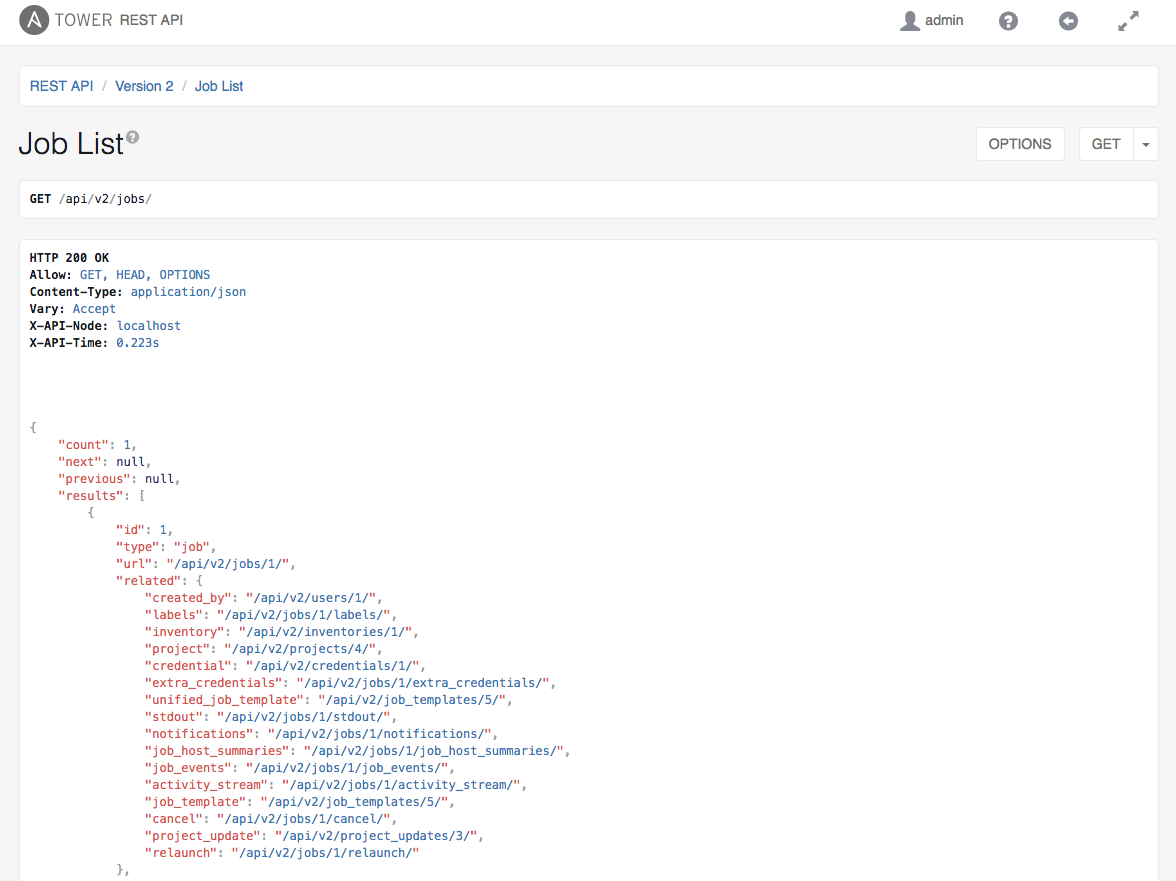1176x881 pixels.
Task: Click the "next" key in JSON
Action: tap(80, 462)
